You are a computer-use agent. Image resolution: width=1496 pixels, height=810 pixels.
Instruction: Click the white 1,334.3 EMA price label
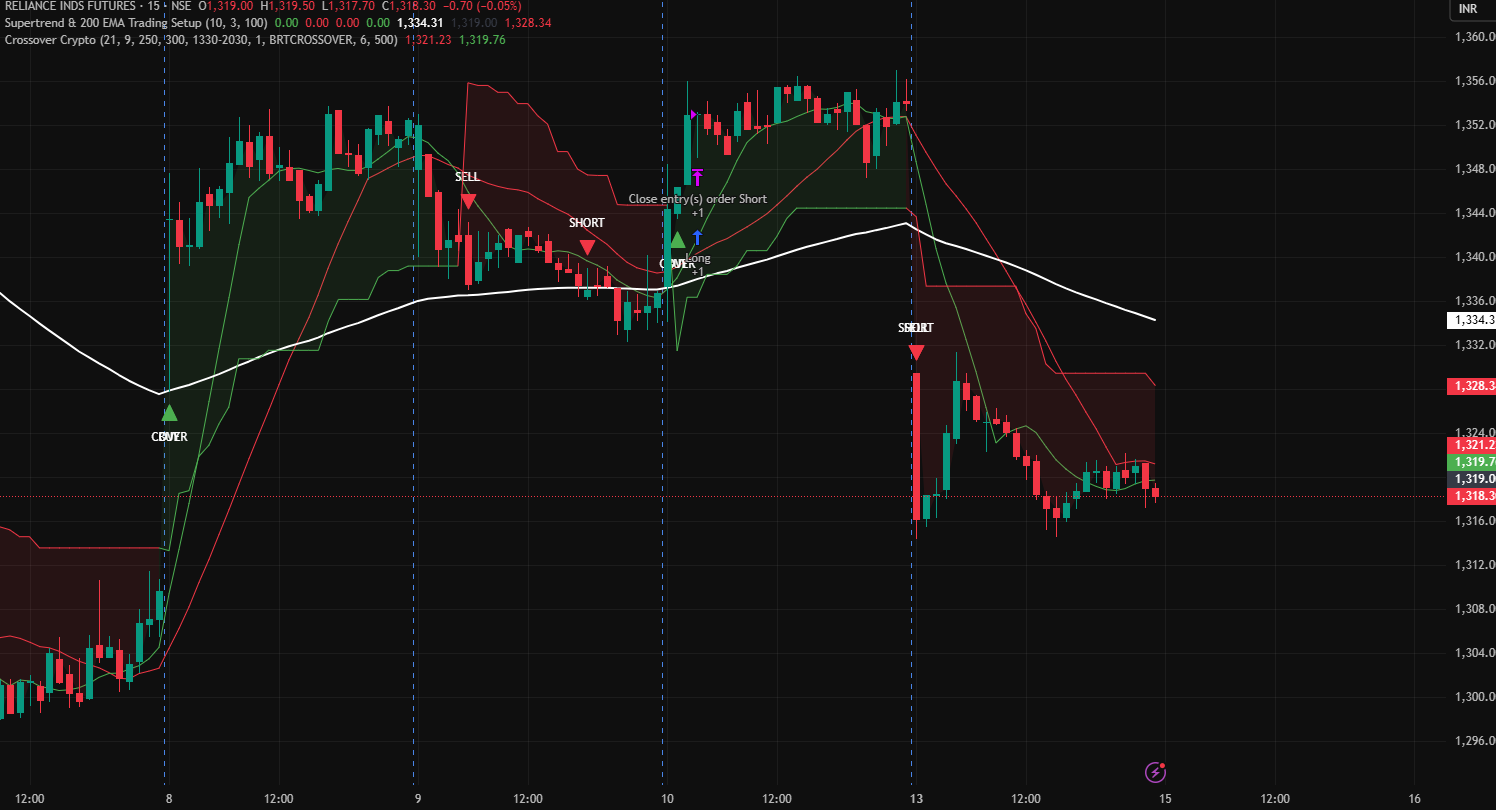pyautogui.click(x=1470, y=320)
